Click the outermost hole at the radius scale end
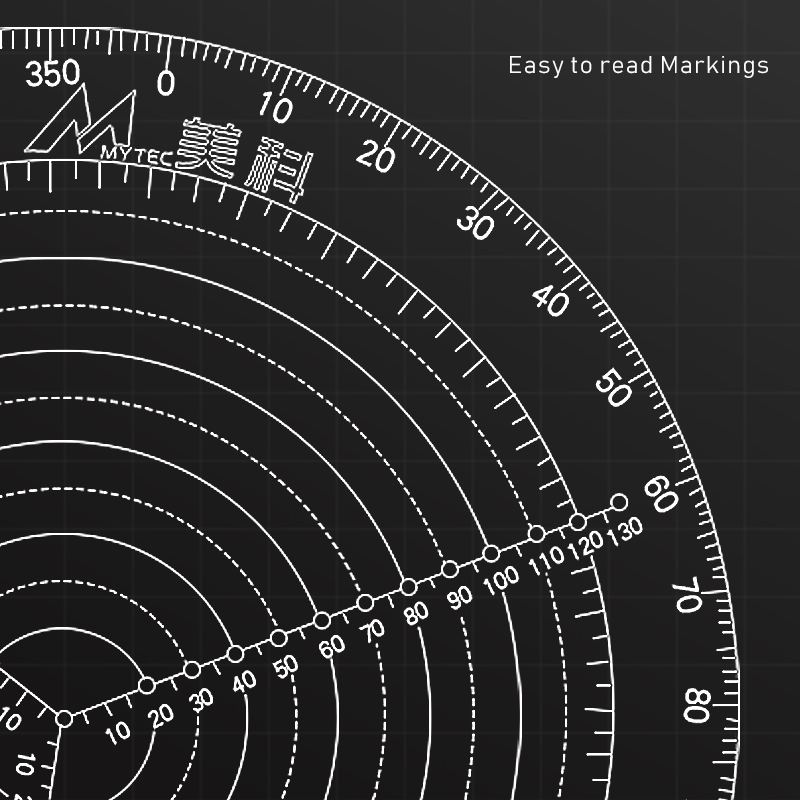The height and width of the screenshot is (800, 800). 619,502
